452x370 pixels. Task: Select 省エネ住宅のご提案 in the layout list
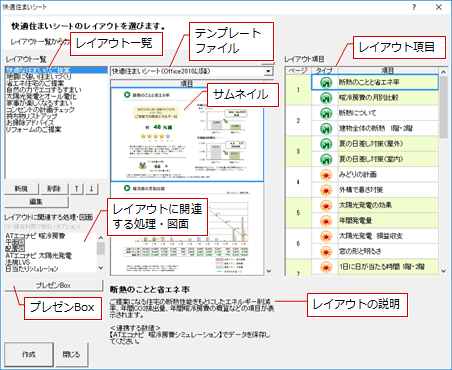(x=35, y=83)
